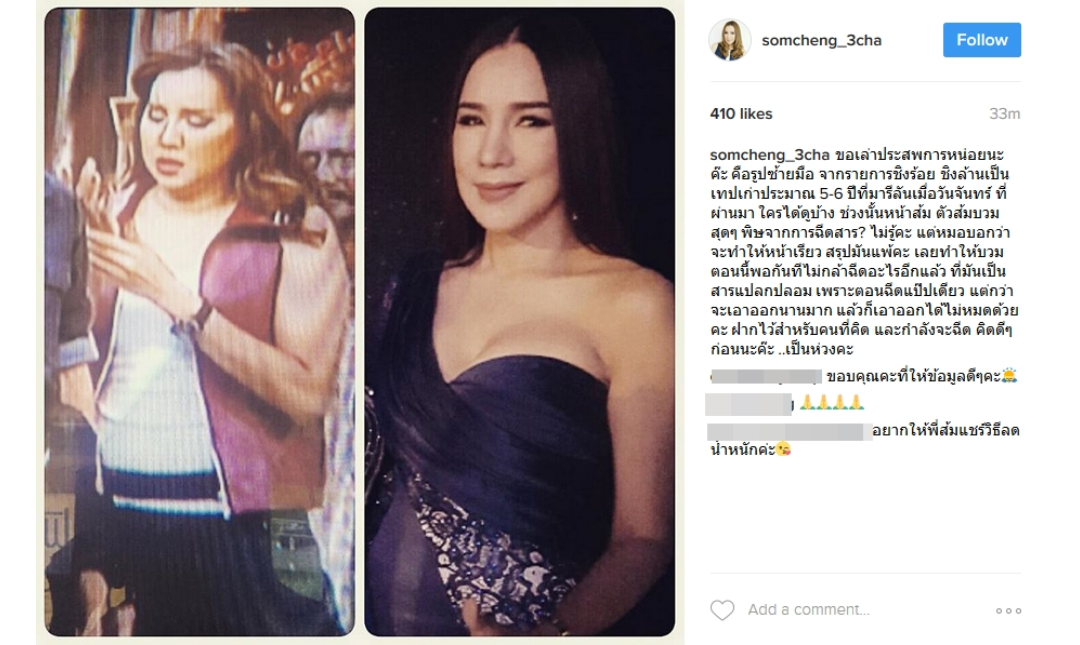Open second blurred commenter's username

(x=749, y=404)
